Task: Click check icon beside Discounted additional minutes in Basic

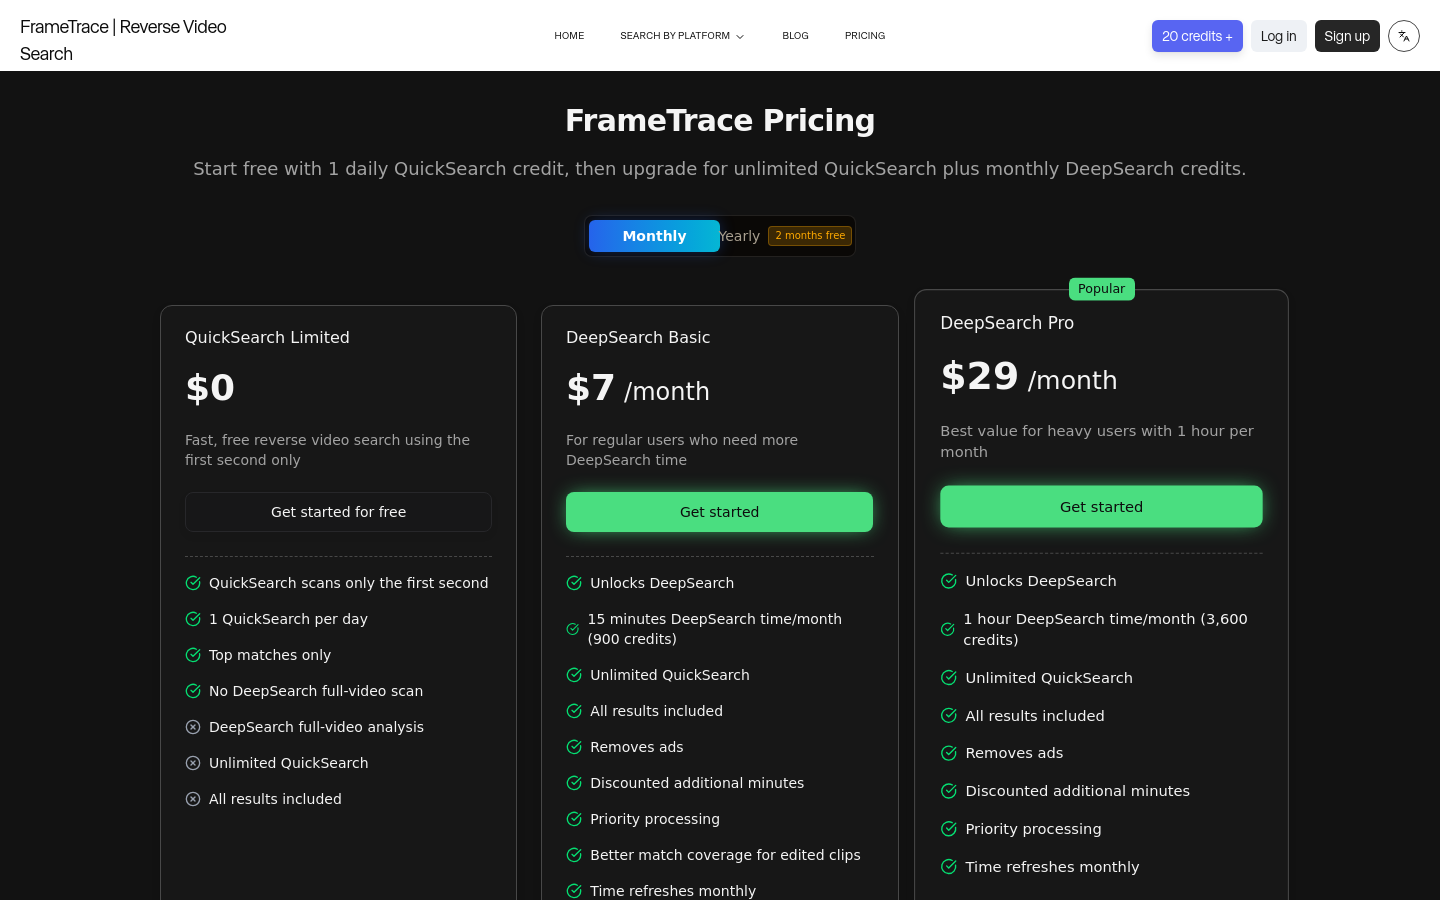Action: coord(574,783)
